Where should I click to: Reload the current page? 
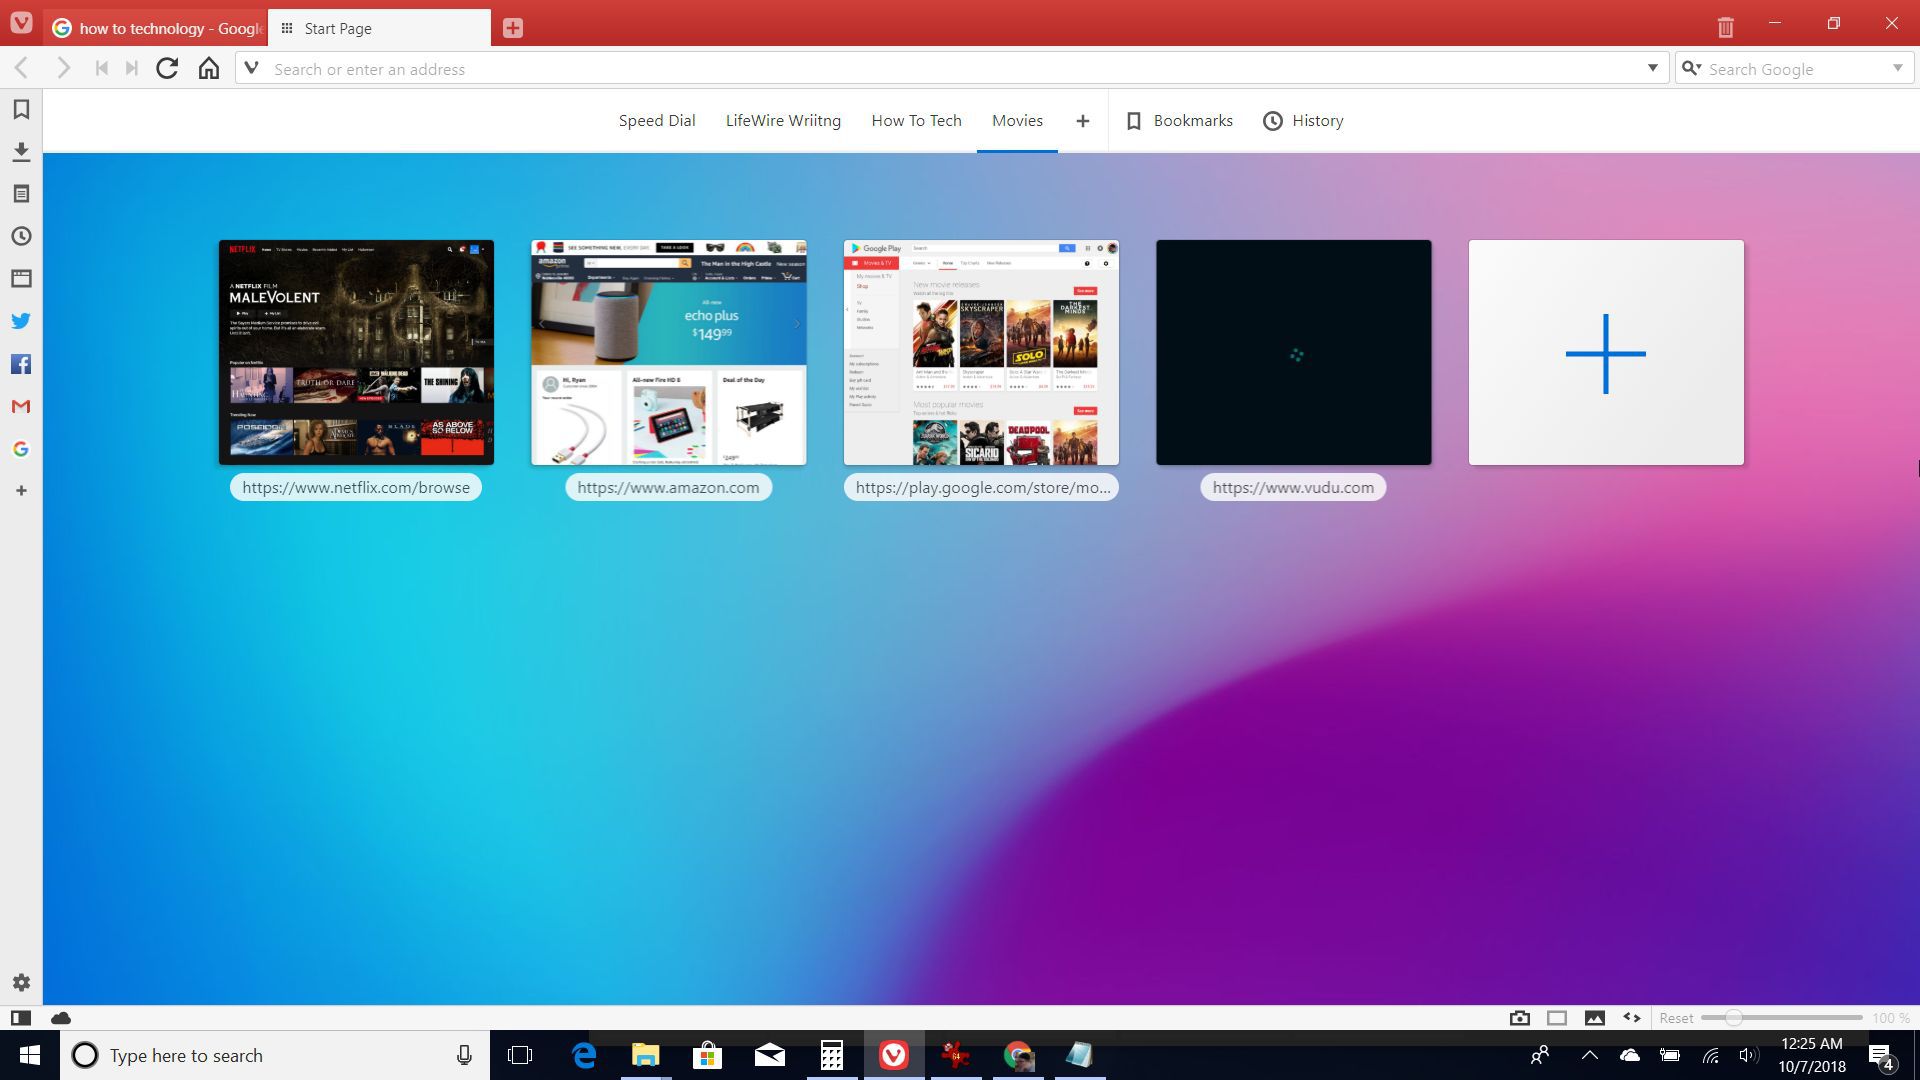(x=167, y=69)
